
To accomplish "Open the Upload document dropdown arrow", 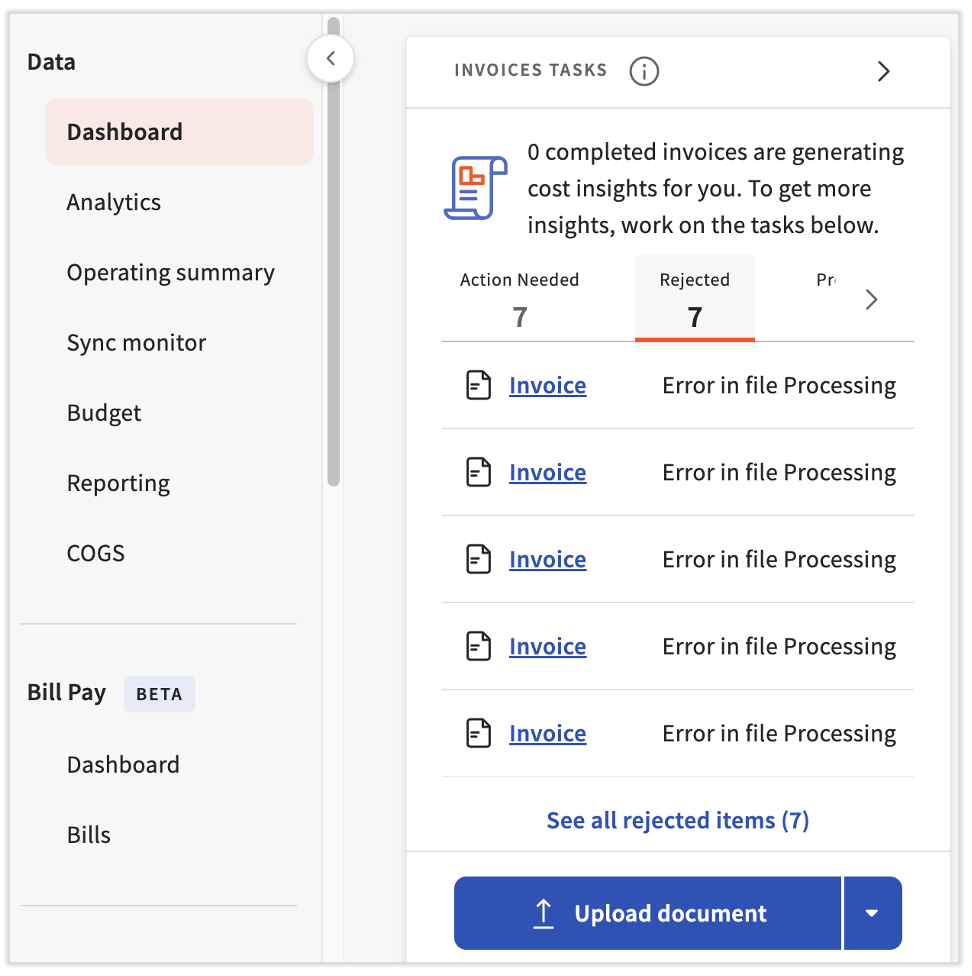I will 872,913.
